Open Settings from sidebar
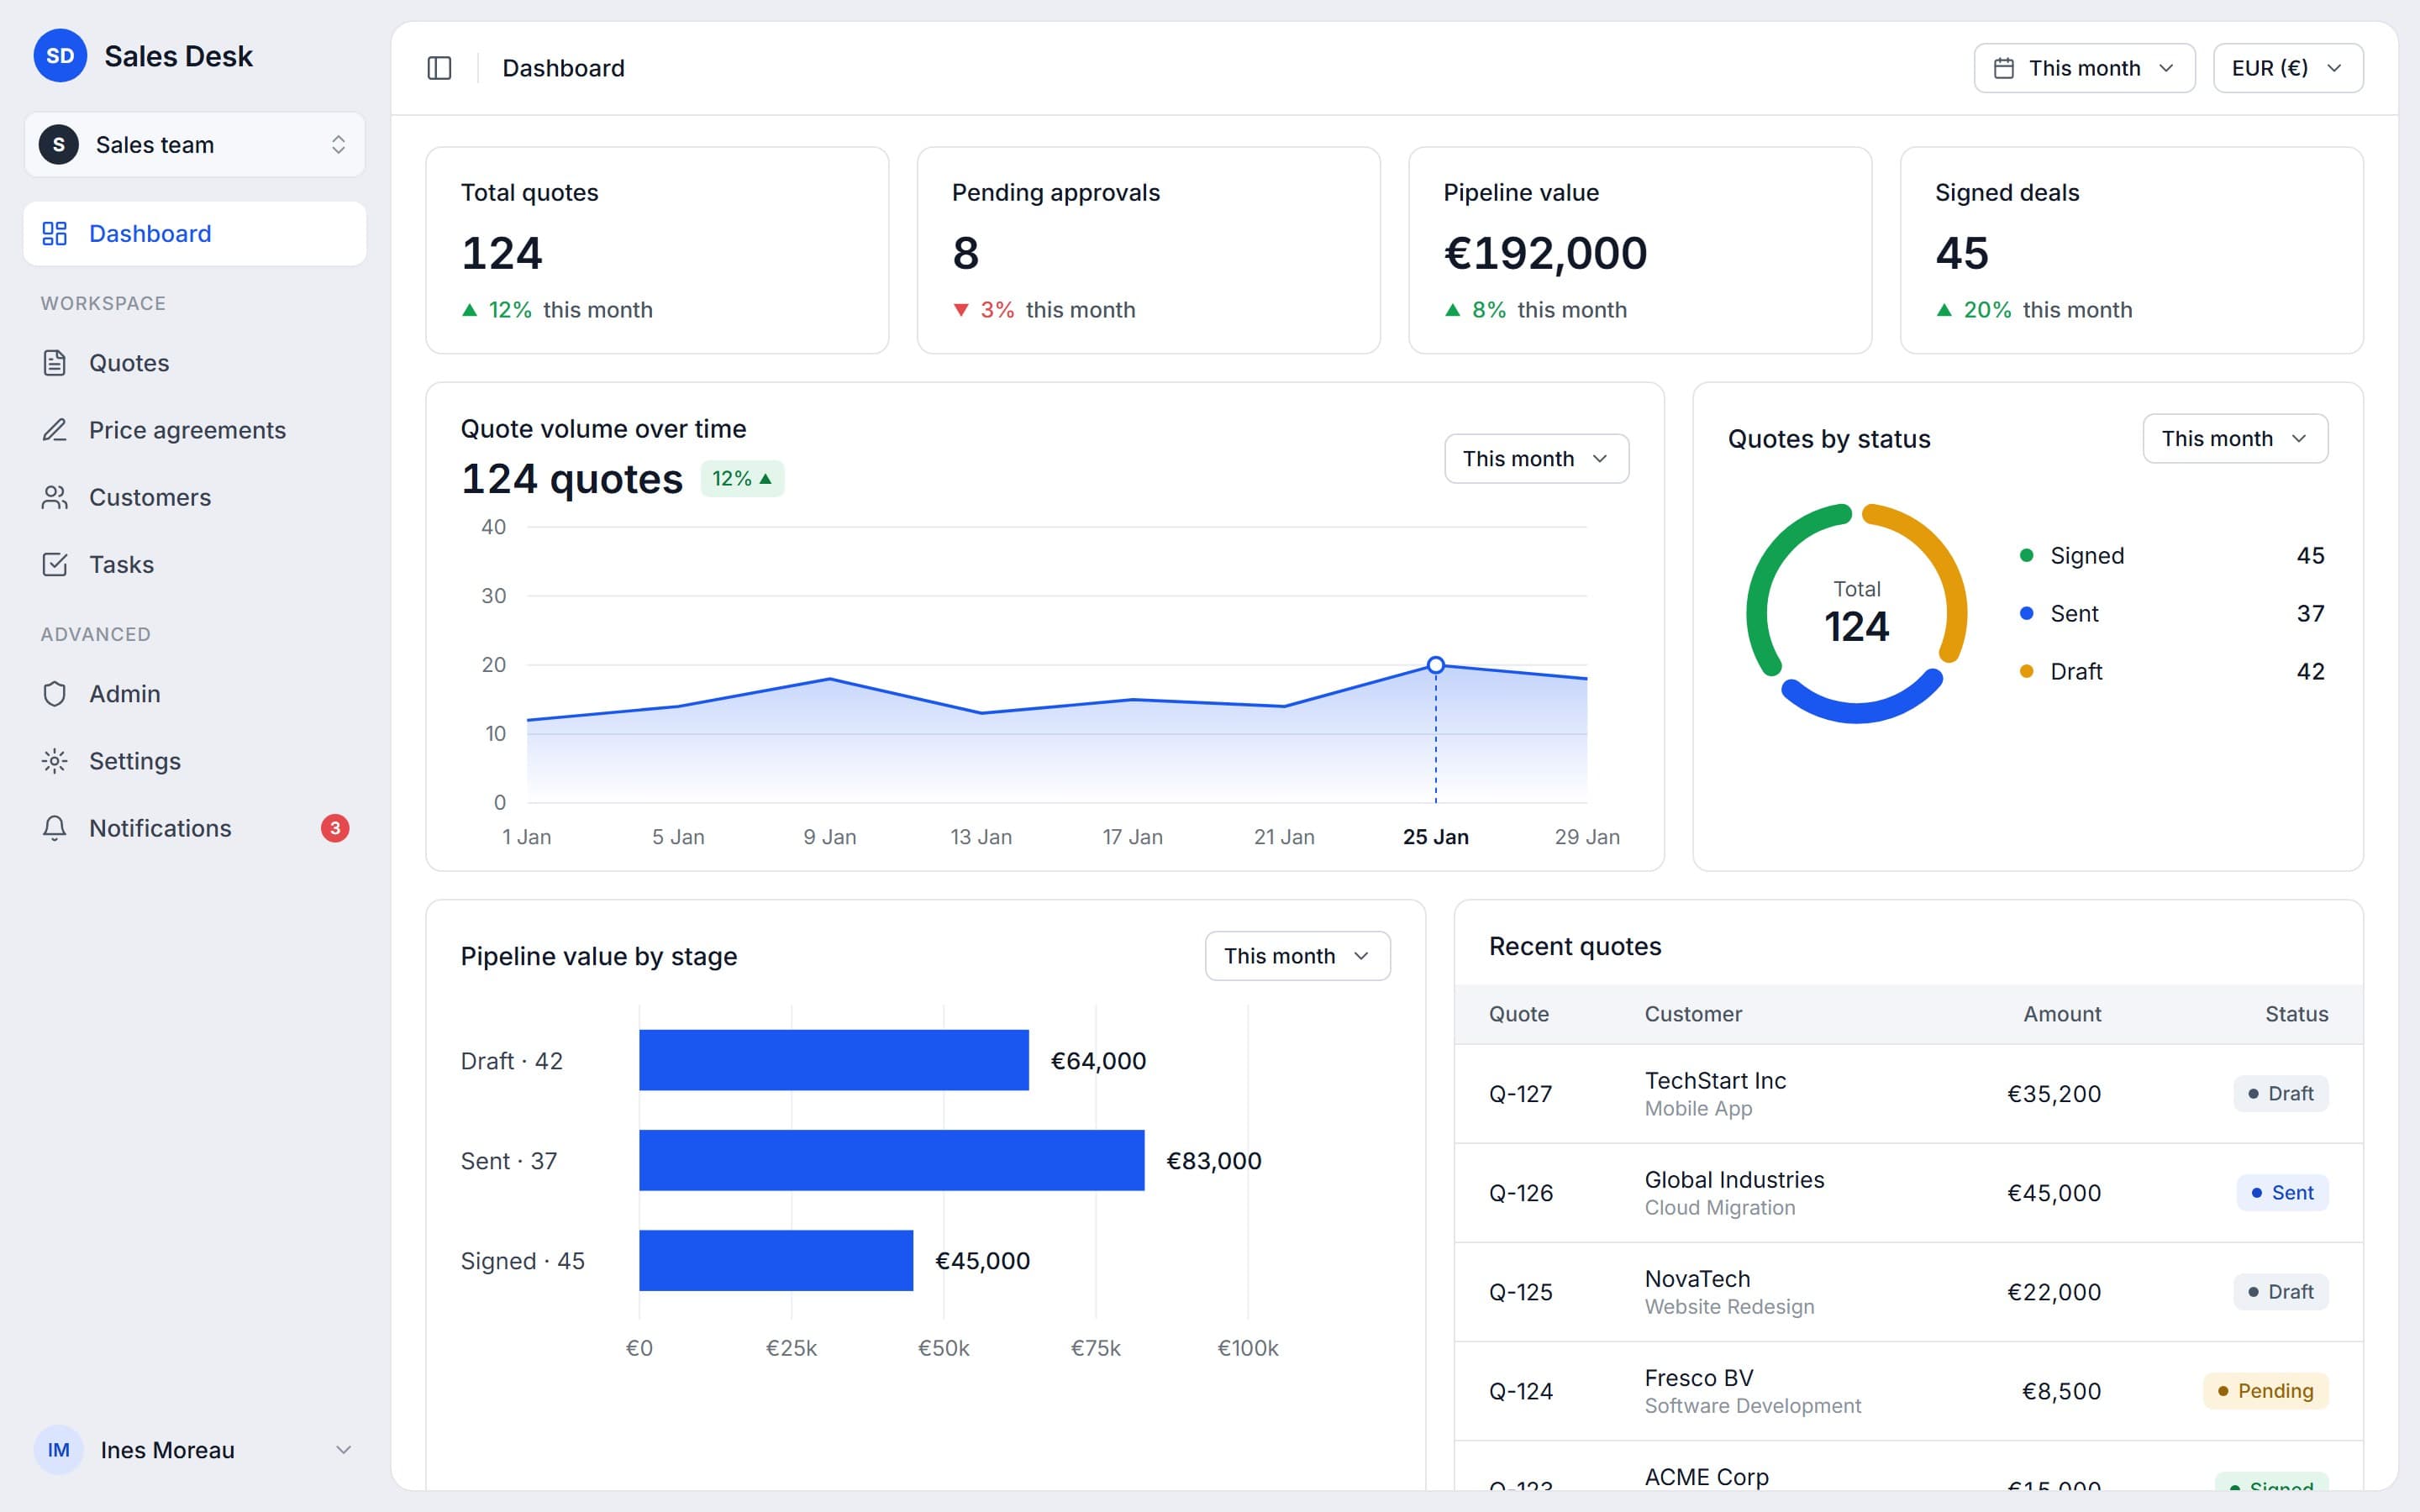2420x1512 pixels. pos(195,761)
